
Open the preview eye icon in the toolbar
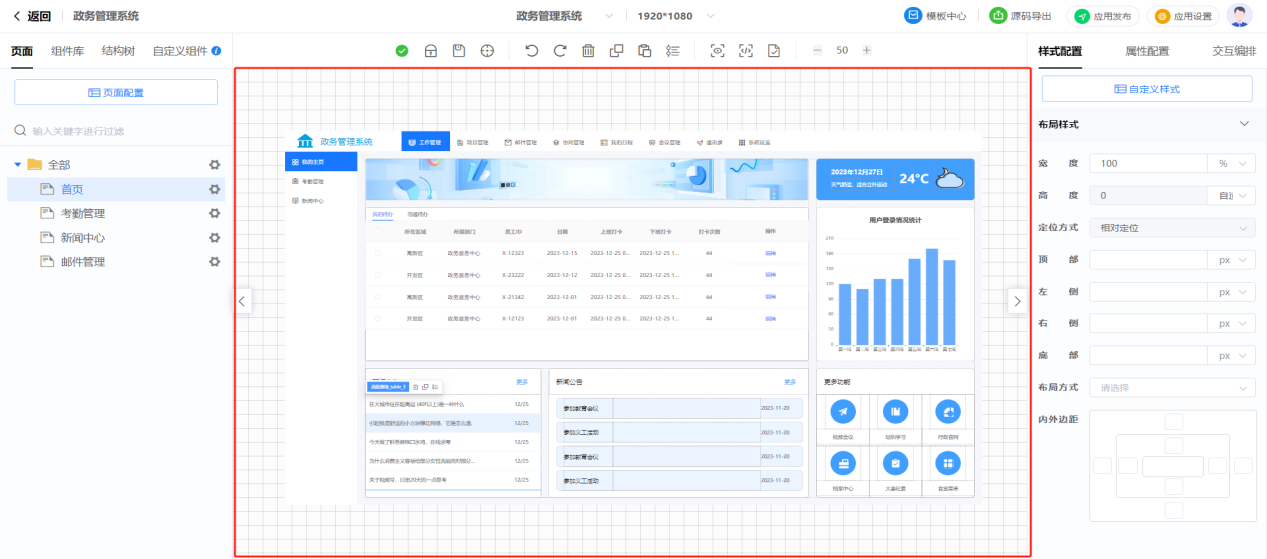pos(717,50)
